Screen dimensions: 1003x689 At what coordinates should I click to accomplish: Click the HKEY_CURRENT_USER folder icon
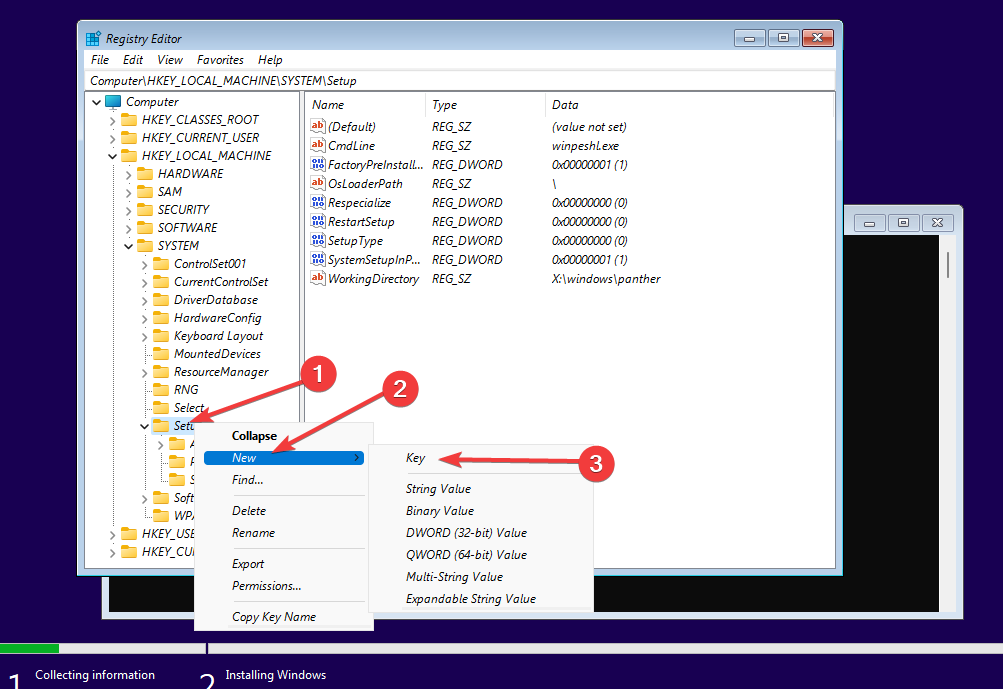(129, 138)
